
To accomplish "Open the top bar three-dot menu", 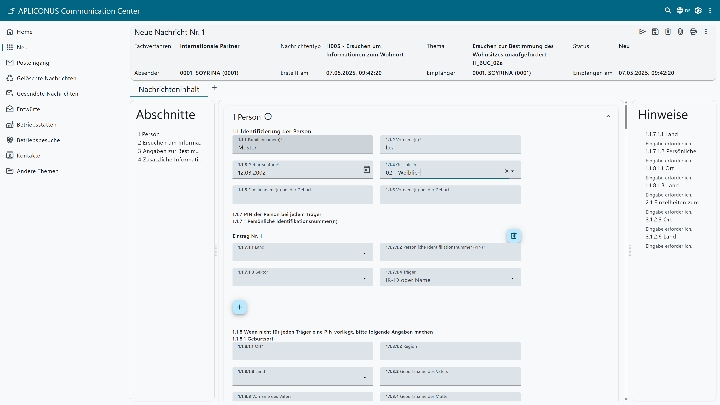I will point(710,10).
